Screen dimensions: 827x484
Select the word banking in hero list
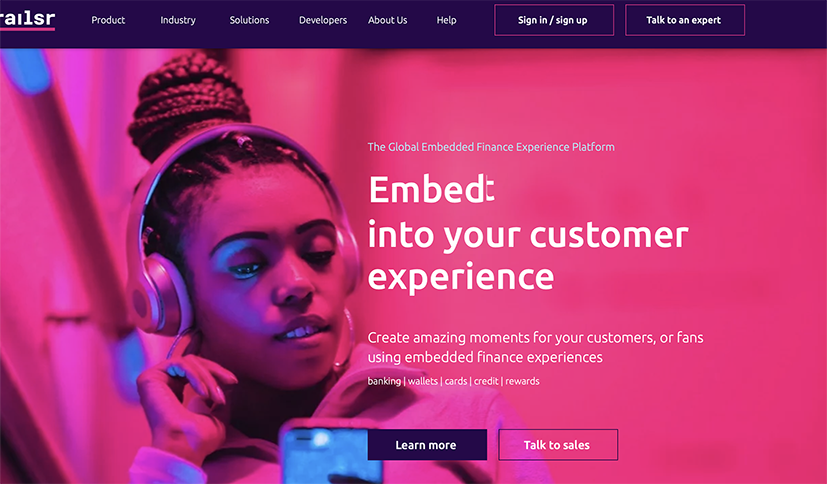tap(384, 381)
